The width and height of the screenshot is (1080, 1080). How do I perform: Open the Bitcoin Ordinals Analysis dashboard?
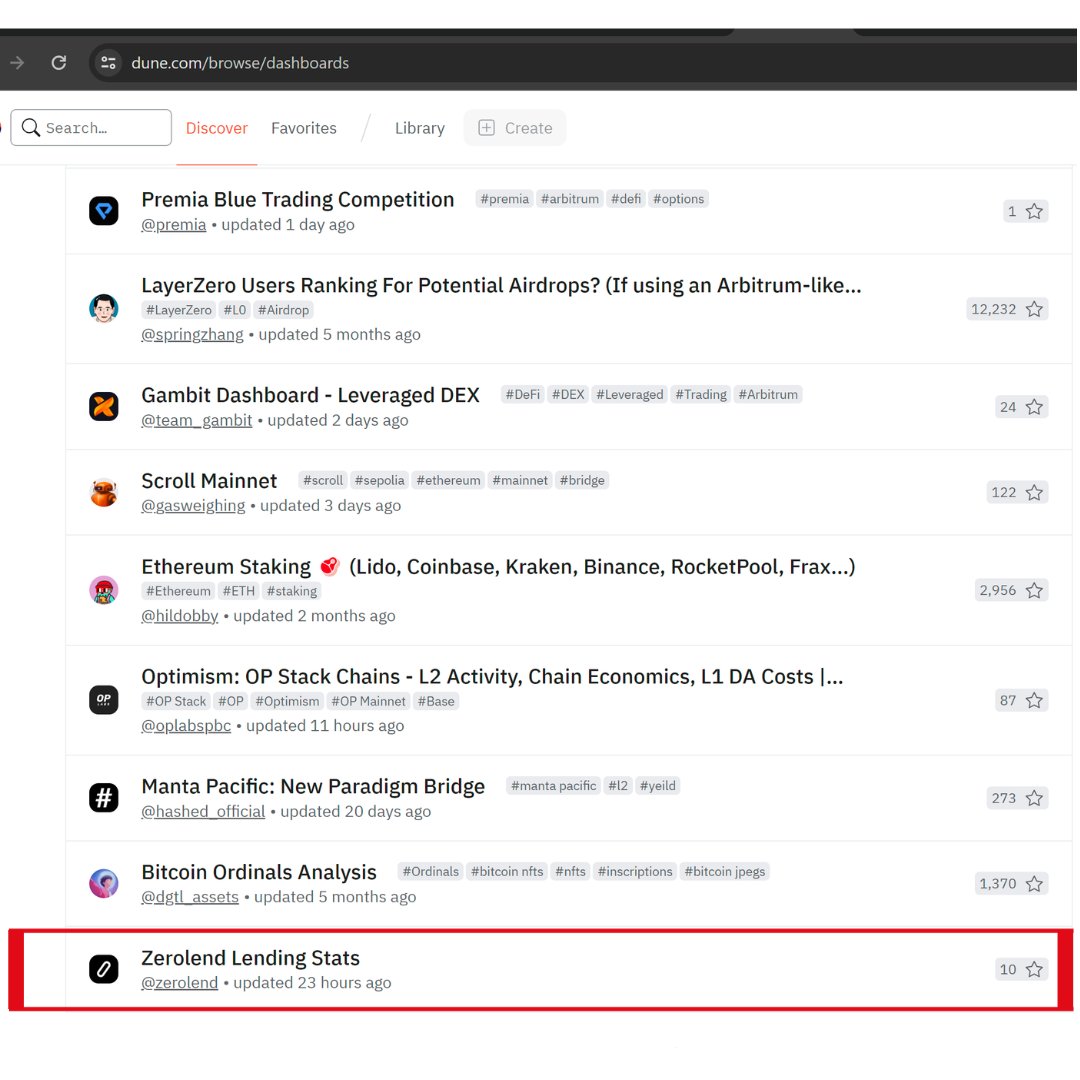(259, 872)
